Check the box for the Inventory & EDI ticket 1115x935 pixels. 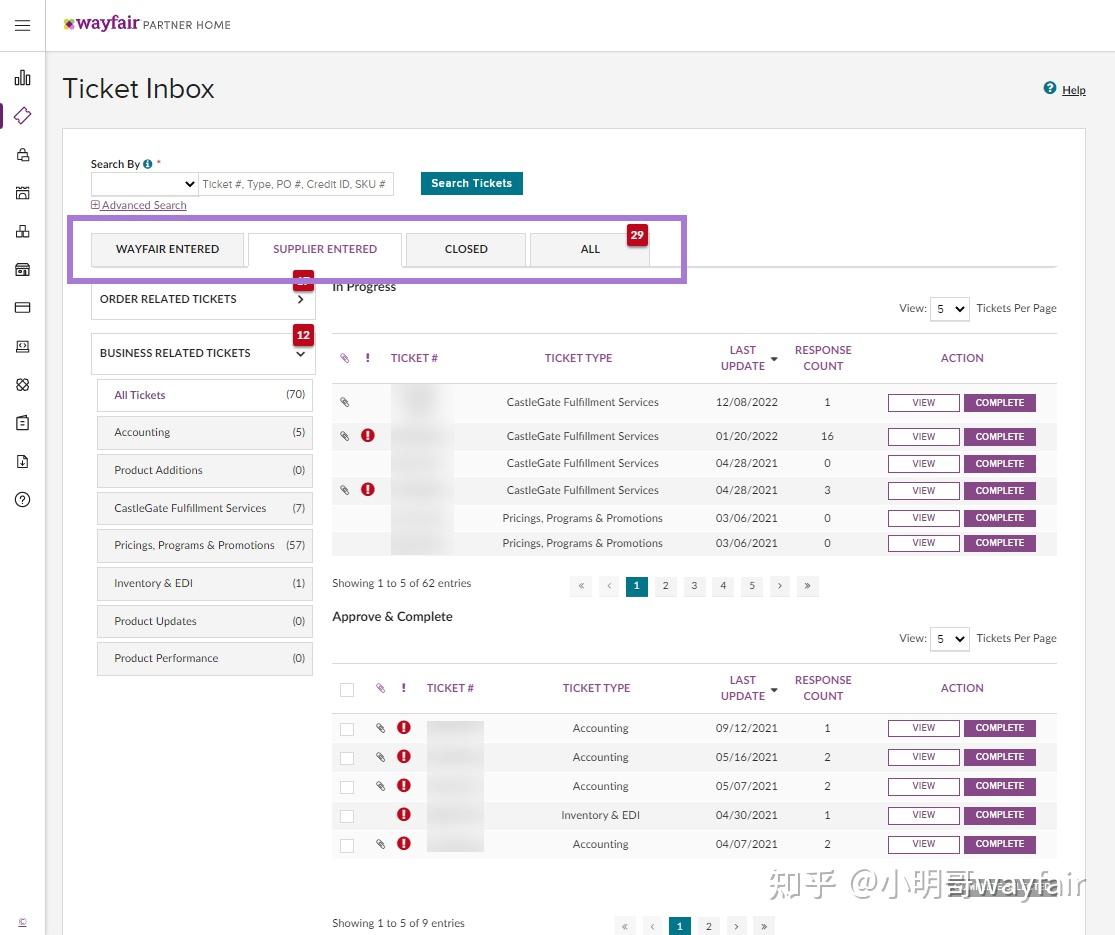point(346,815)
